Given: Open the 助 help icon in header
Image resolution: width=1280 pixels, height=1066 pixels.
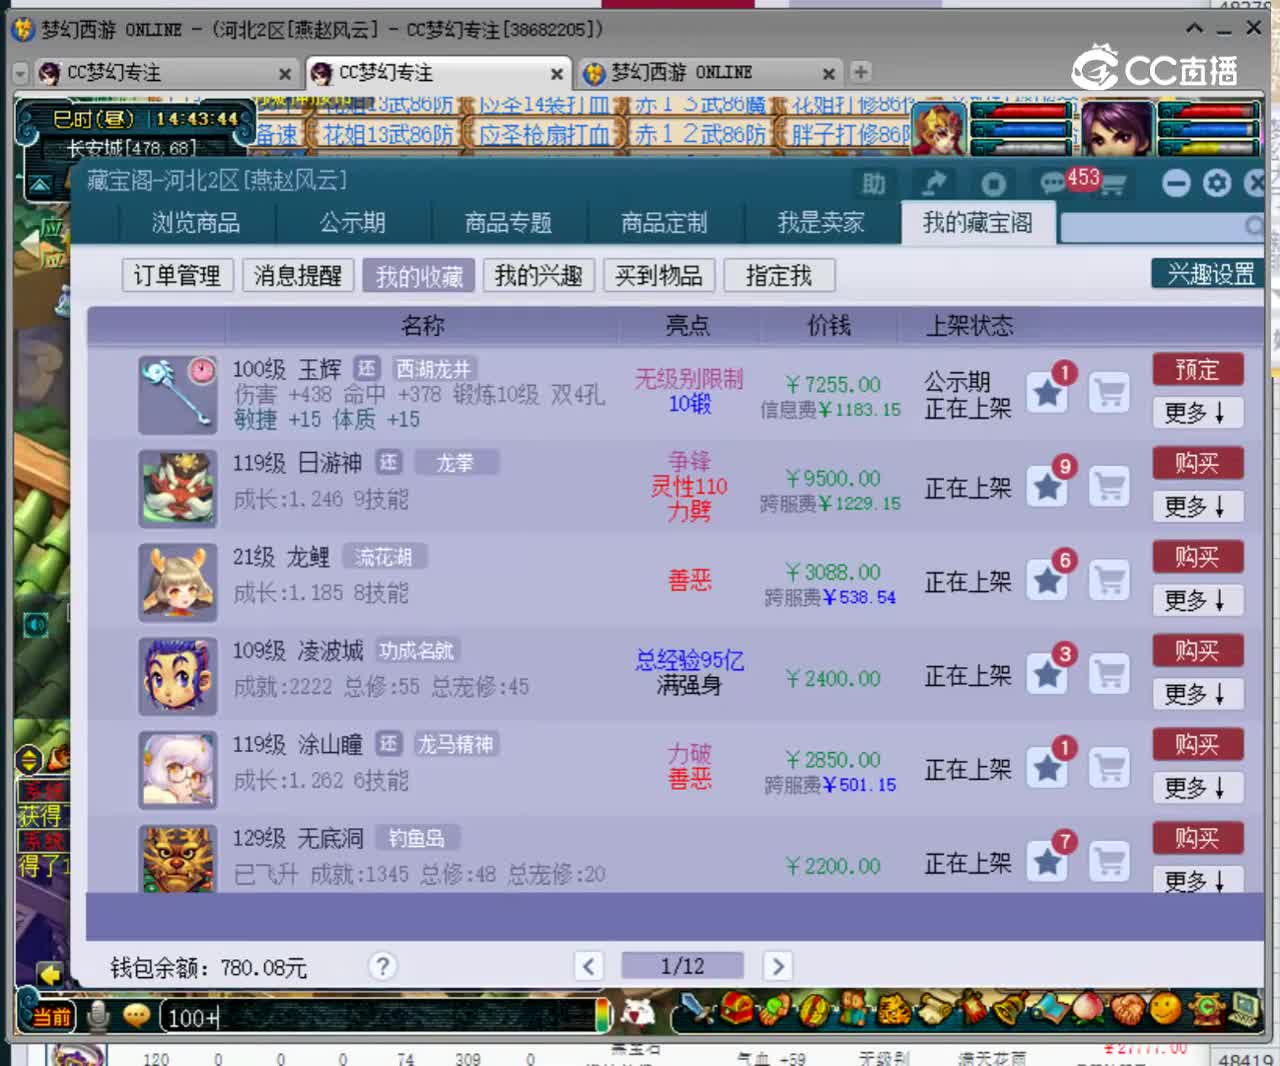Looking at the screenshot, I should tap(874, 183).
